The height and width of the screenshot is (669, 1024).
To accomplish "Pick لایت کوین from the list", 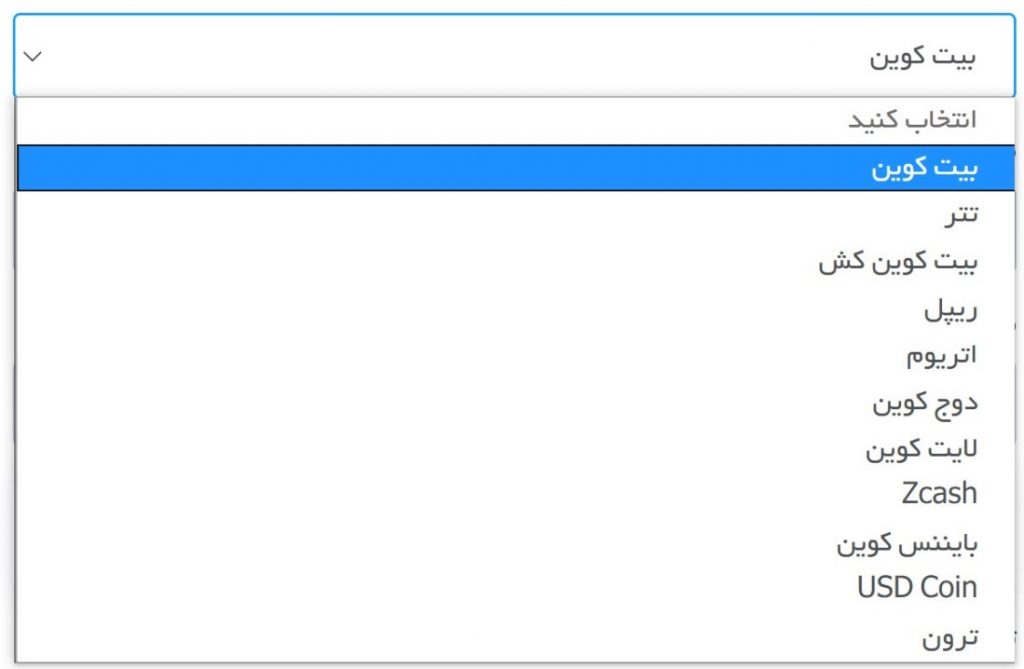I will click(x=515, y=449).
